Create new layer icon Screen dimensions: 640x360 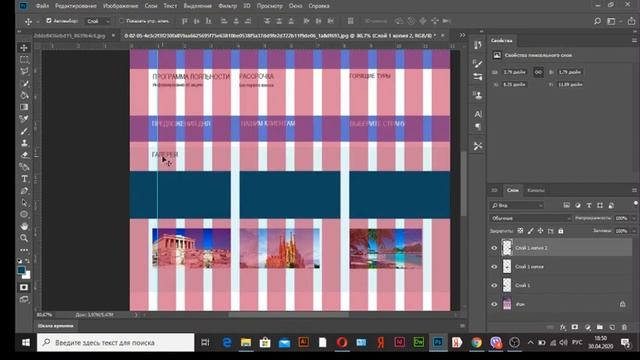click(x=612, y=327)
